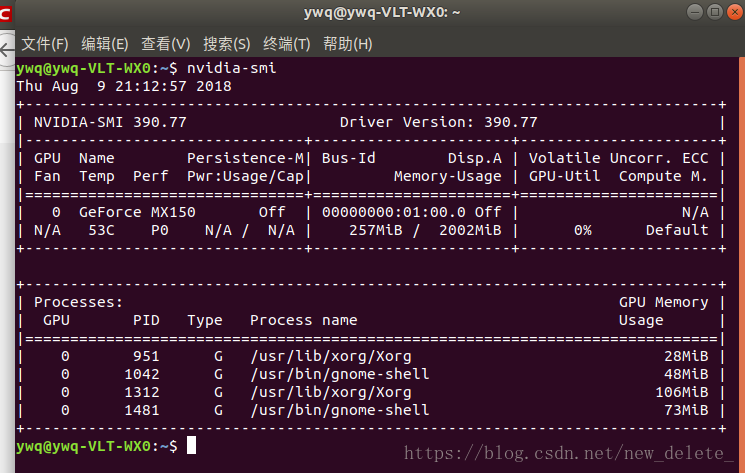Click the ywq@ywq-VLT-WX0 window title bar
This screenshot has height=473, width=745.
click(x=382, y=12)
